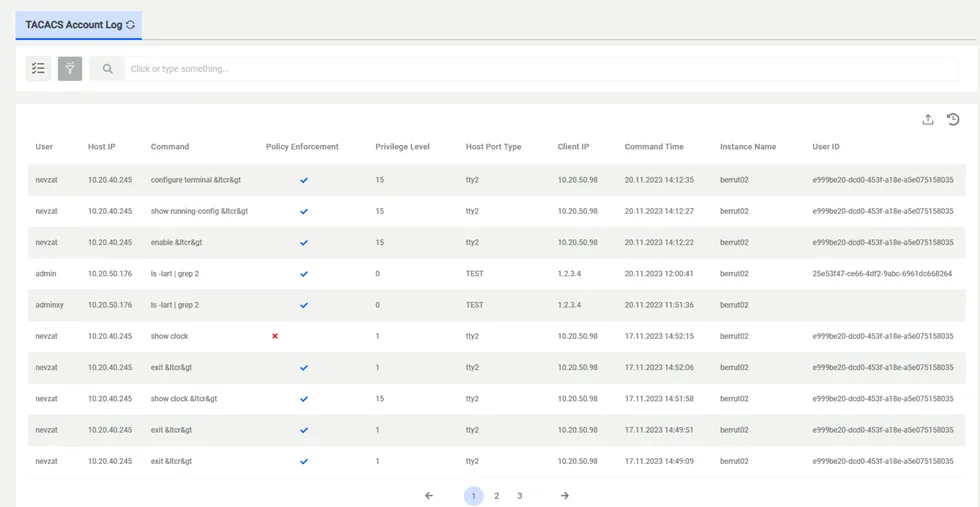Select the 'configure terminal &ltcr&gt' command cell
This screenshot has height=507, width=980.
(196, 180)
